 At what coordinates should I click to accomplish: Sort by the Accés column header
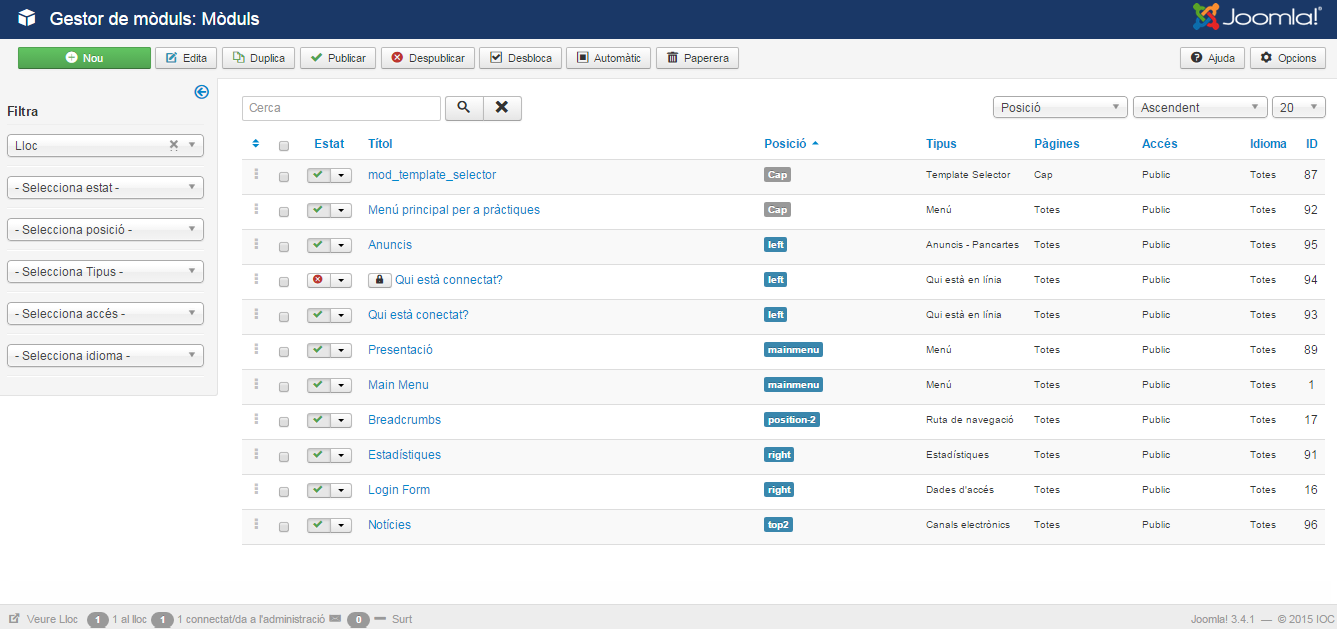[x=1159, y=144]
